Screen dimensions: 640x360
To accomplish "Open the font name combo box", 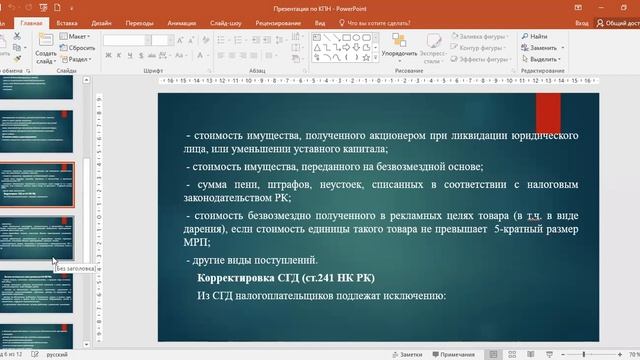I will click(x=127, y=40).
